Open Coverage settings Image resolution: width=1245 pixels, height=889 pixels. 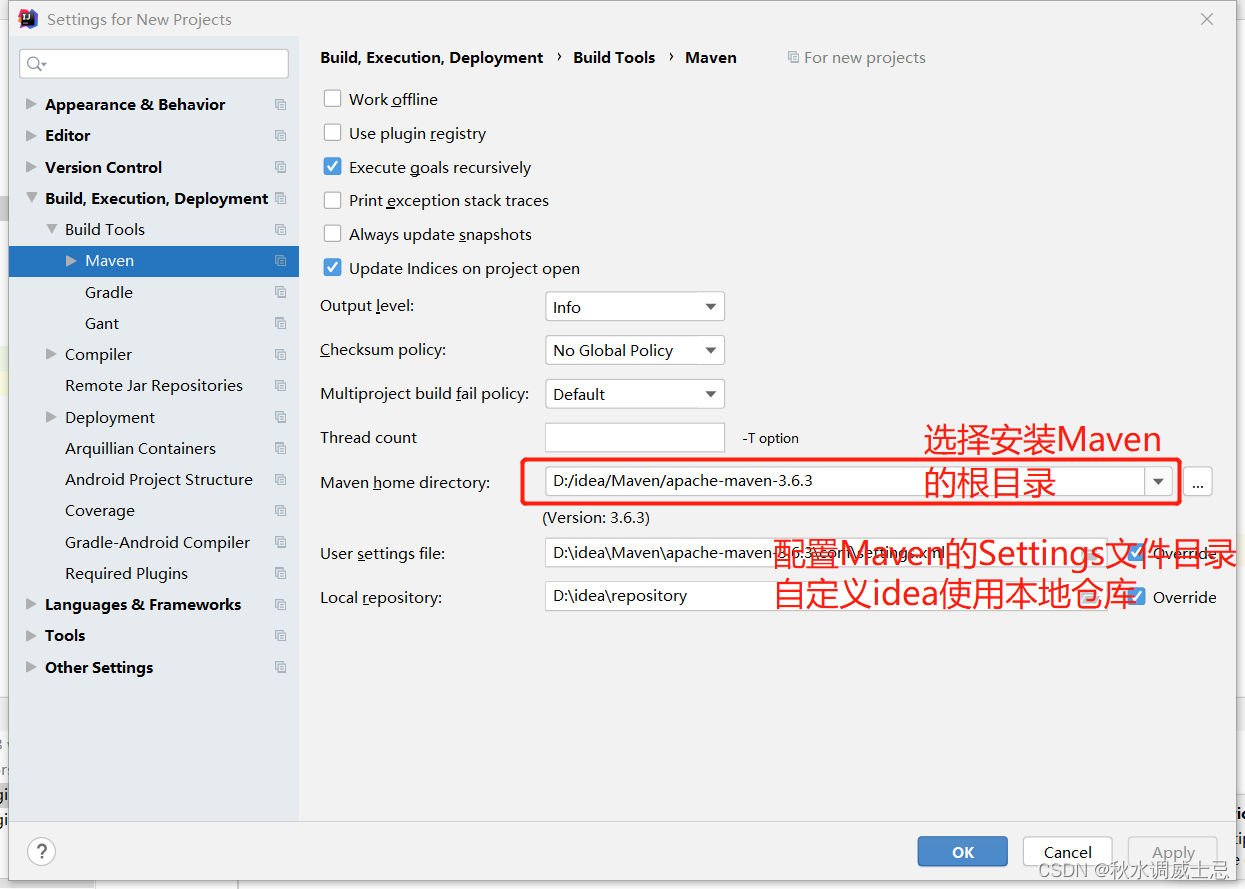100,511
